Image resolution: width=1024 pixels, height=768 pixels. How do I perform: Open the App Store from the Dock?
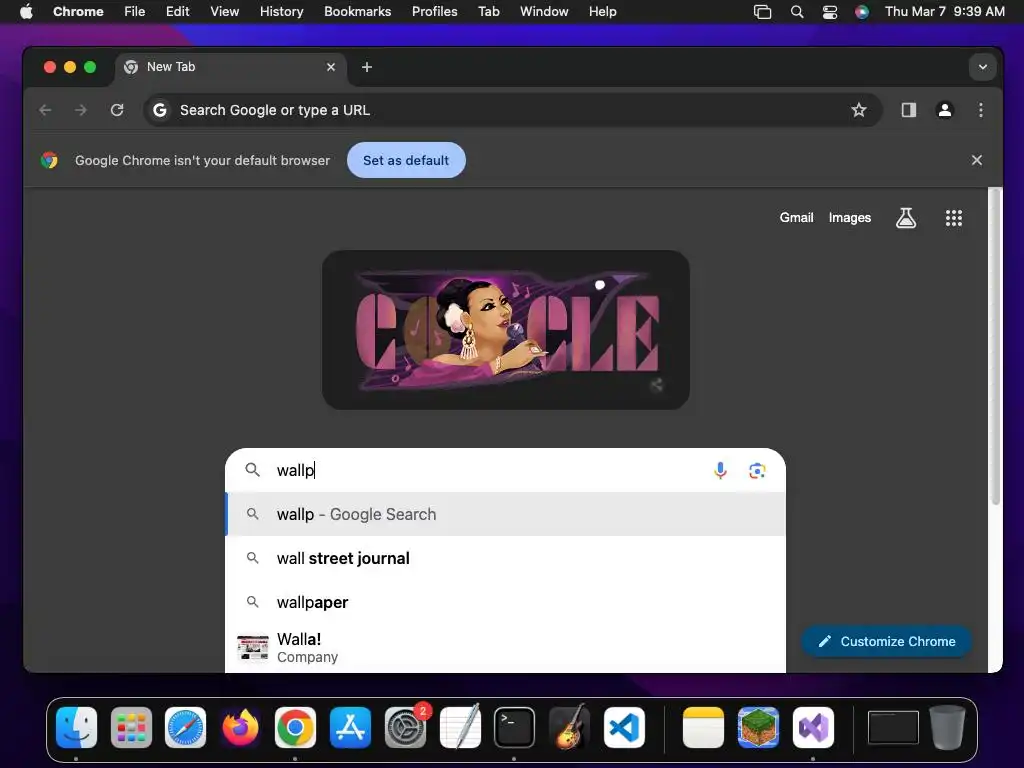(x=350, y=728)
